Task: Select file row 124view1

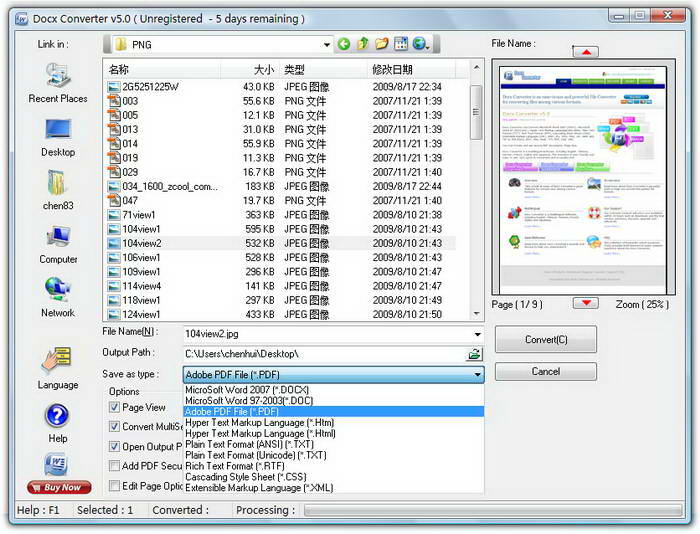Action: (281, 314)
